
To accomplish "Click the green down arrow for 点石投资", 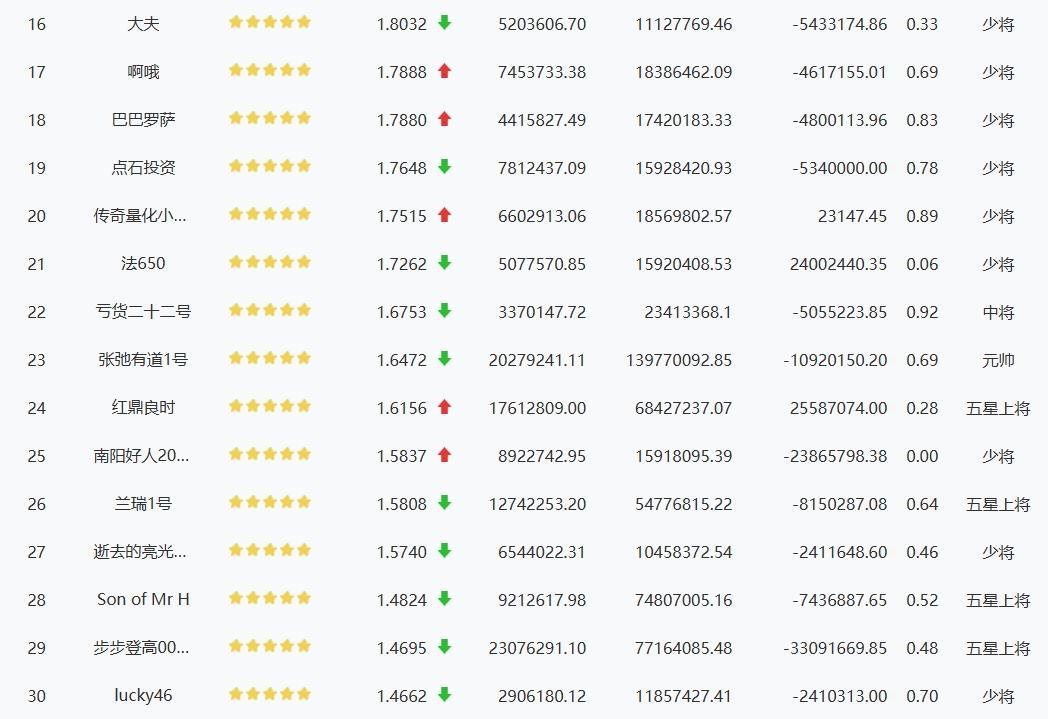I will 444,167.
